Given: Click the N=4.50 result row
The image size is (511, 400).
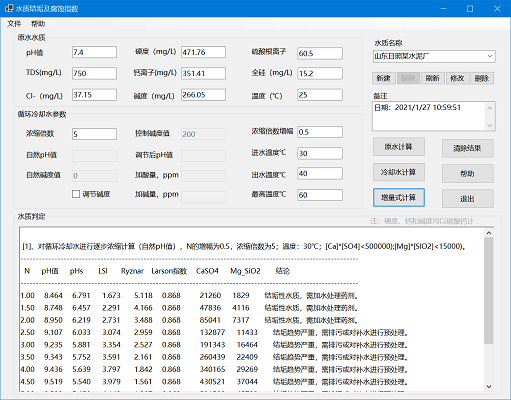Looking at the screenshot, I should [x=214, y=382].
